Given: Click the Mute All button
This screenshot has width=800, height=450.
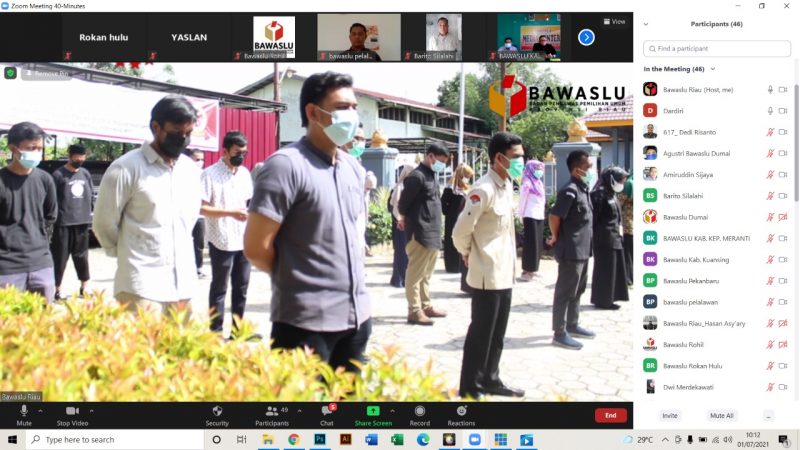Looking at the screenshot, I should pyautogui.click(x=721, y=415).
